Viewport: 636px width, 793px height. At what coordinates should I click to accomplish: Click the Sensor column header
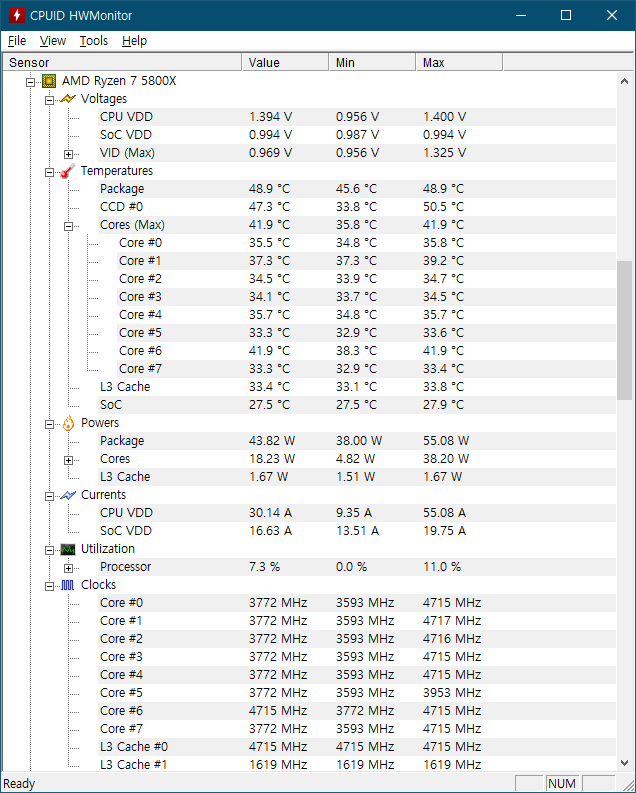click(x=122, y=63)
